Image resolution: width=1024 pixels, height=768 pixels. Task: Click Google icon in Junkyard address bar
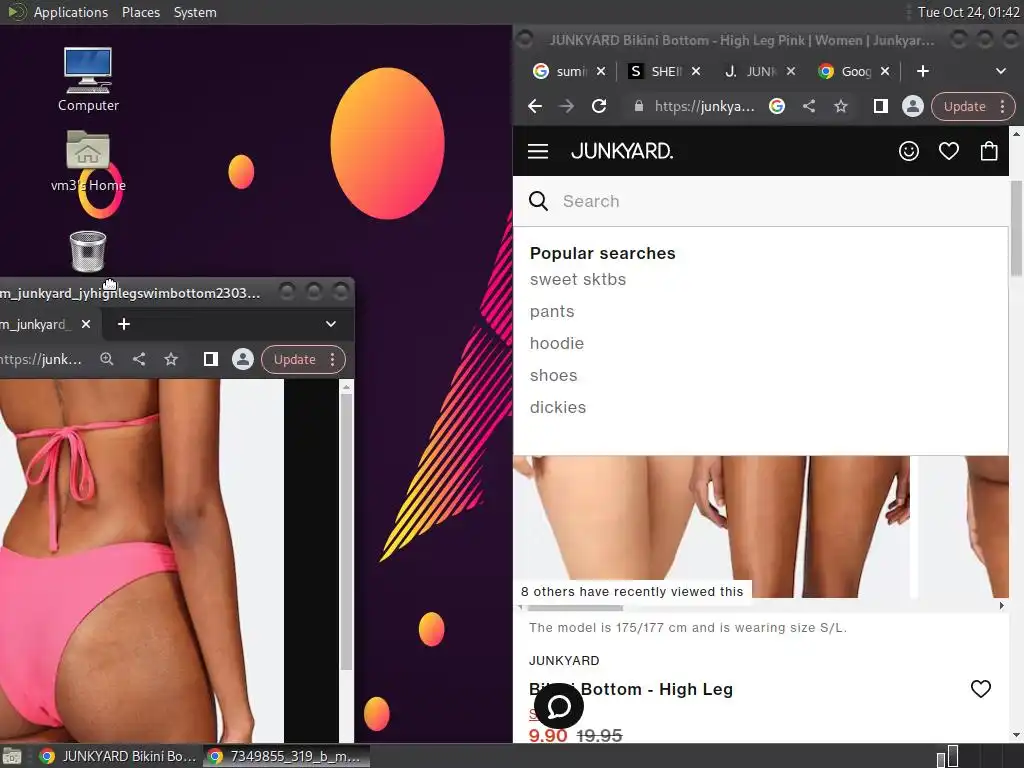coord(776,106)
